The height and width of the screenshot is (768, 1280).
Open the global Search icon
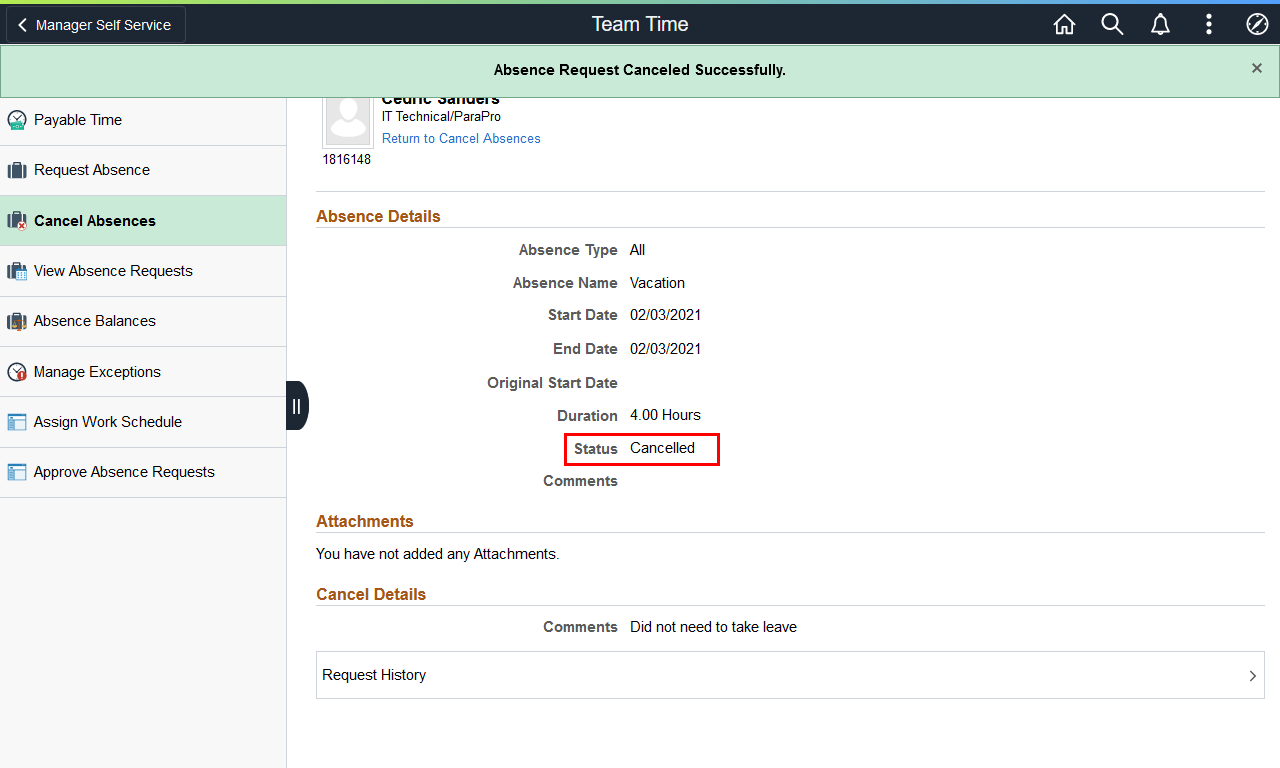1112,25
